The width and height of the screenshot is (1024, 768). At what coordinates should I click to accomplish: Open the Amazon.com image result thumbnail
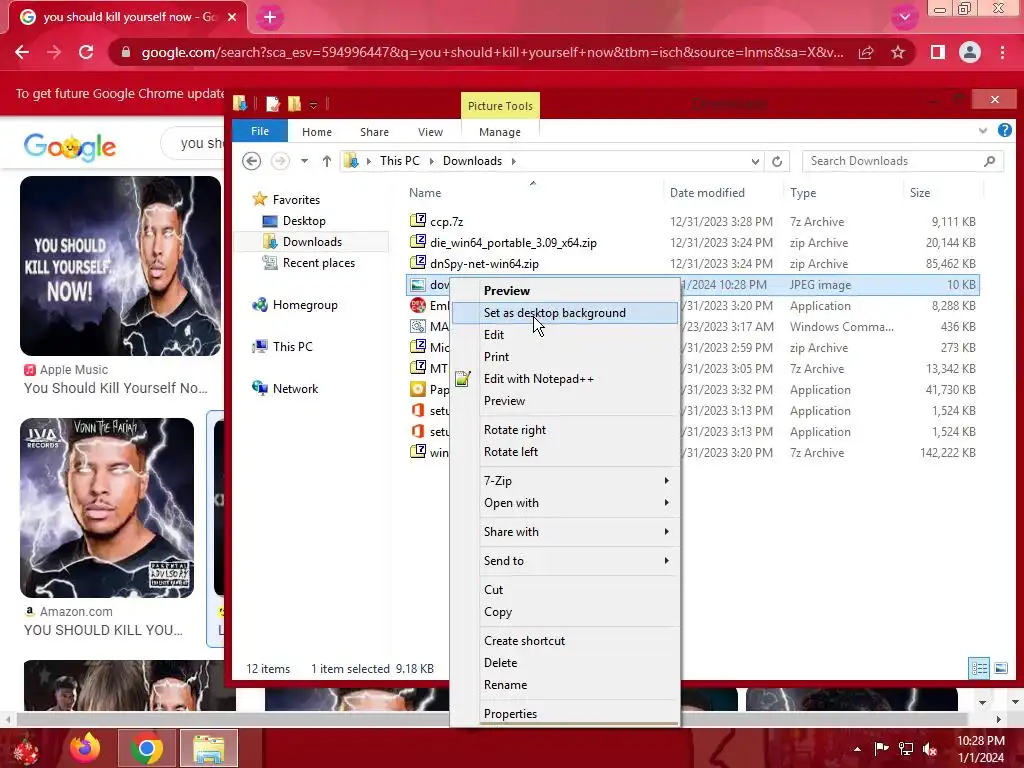[x=107, y=508]
